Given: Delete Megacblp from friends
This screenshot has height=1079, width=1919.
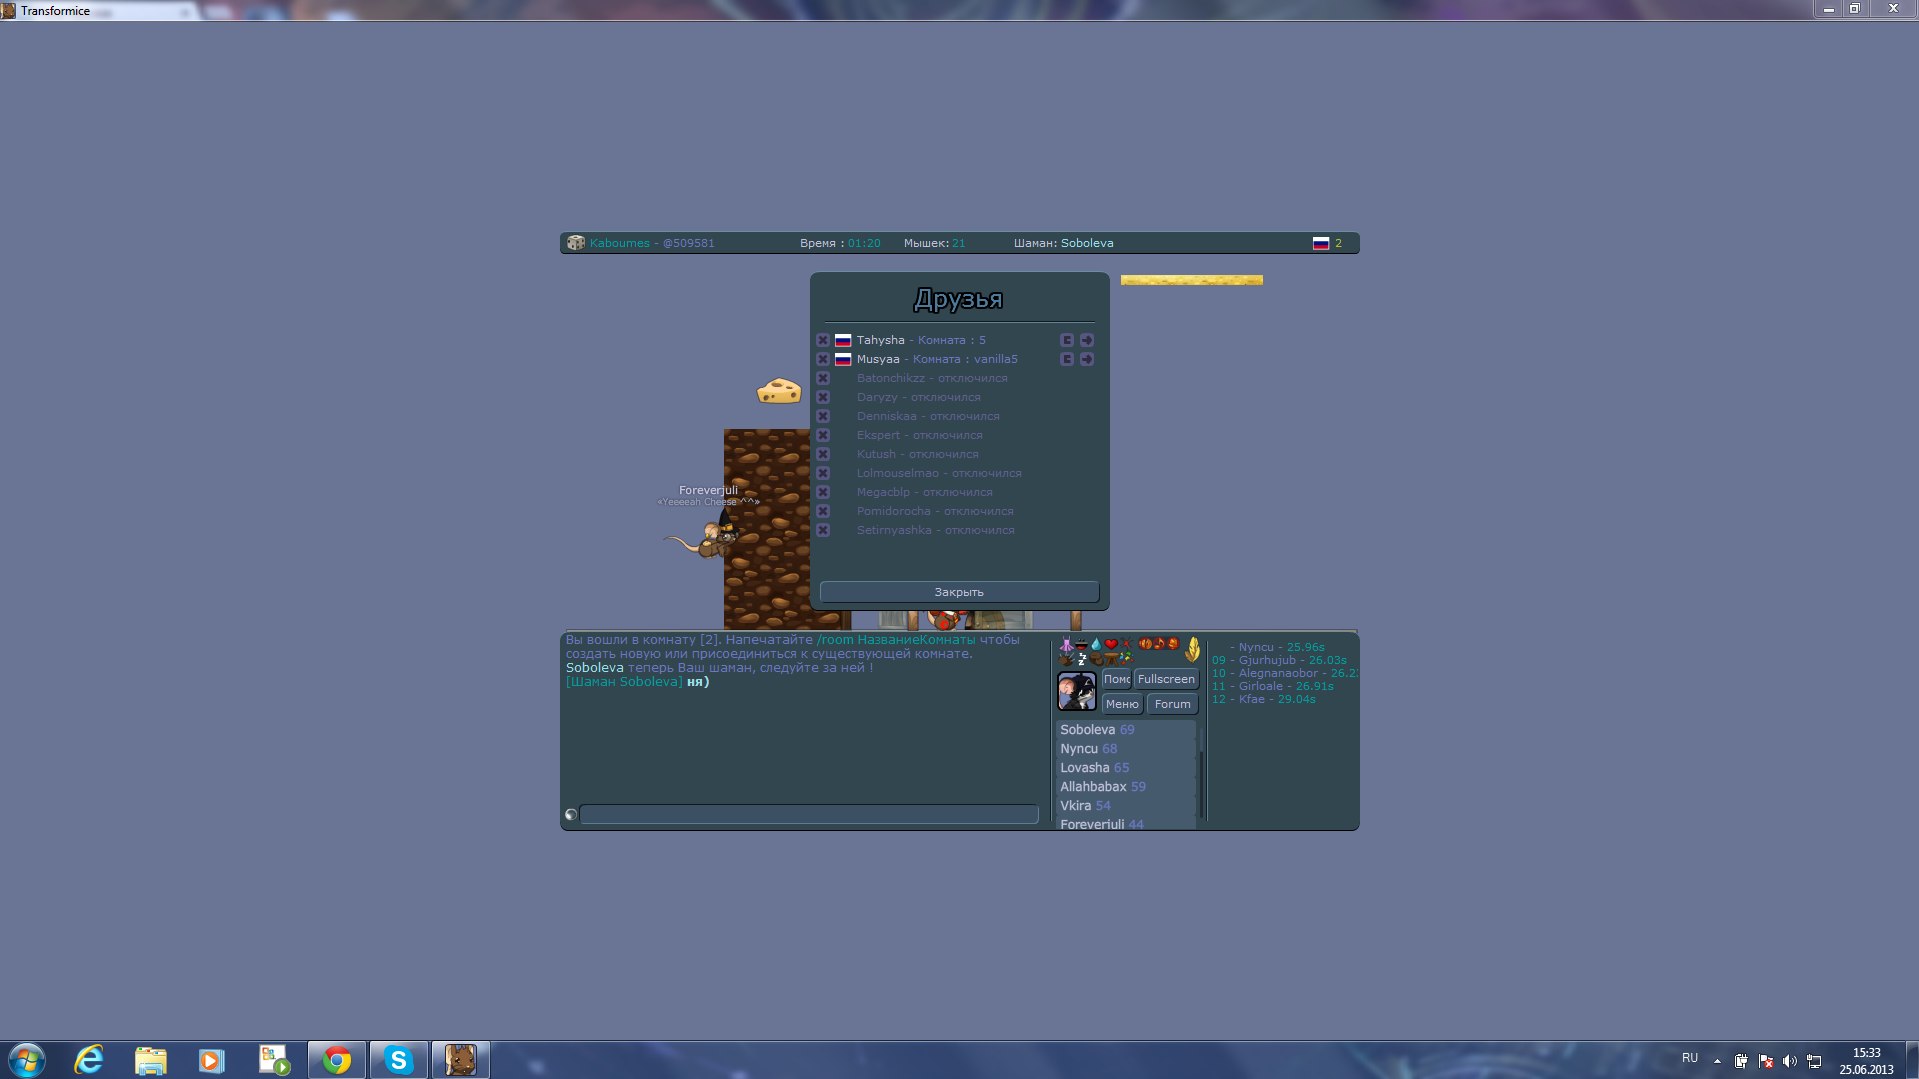Looking at the screenshot, I should [x=823, y=492].
